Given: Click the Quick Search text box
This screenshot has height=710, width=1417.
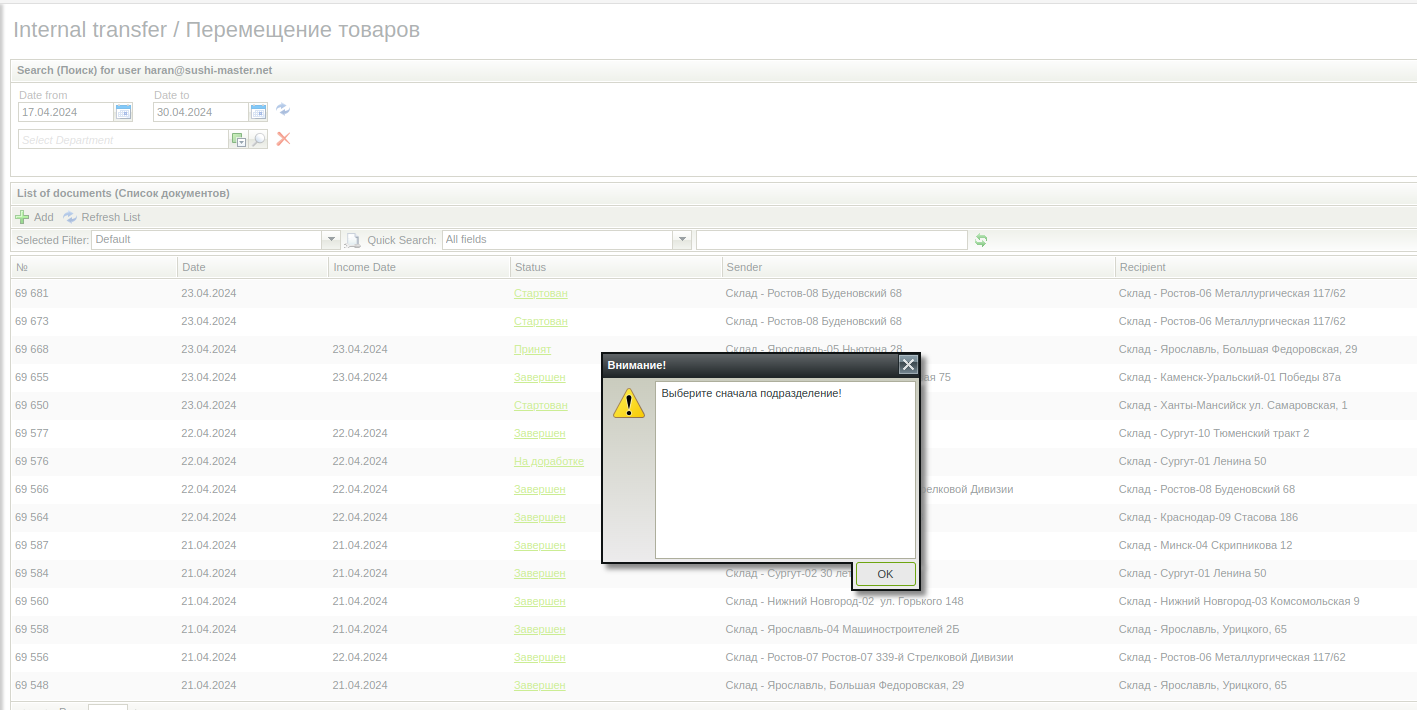Looking at the screenshot, I should (x=832, y=240).
